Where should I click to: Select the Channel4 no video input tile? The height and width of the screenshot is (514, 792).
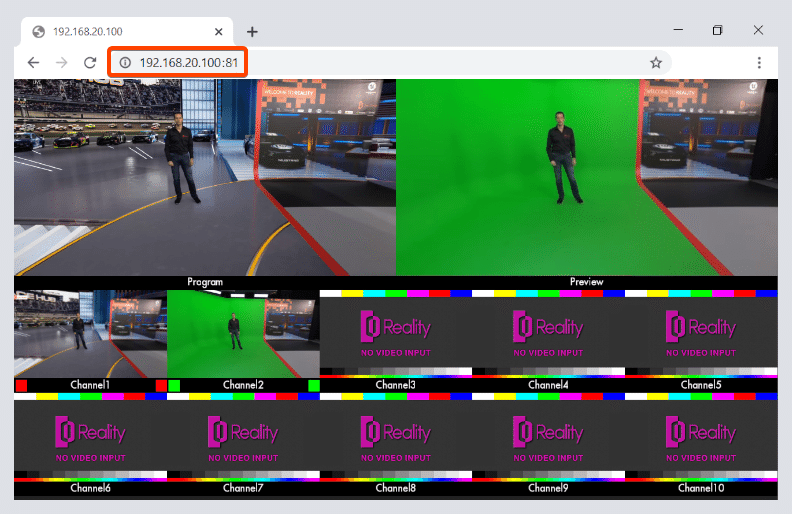549,334
